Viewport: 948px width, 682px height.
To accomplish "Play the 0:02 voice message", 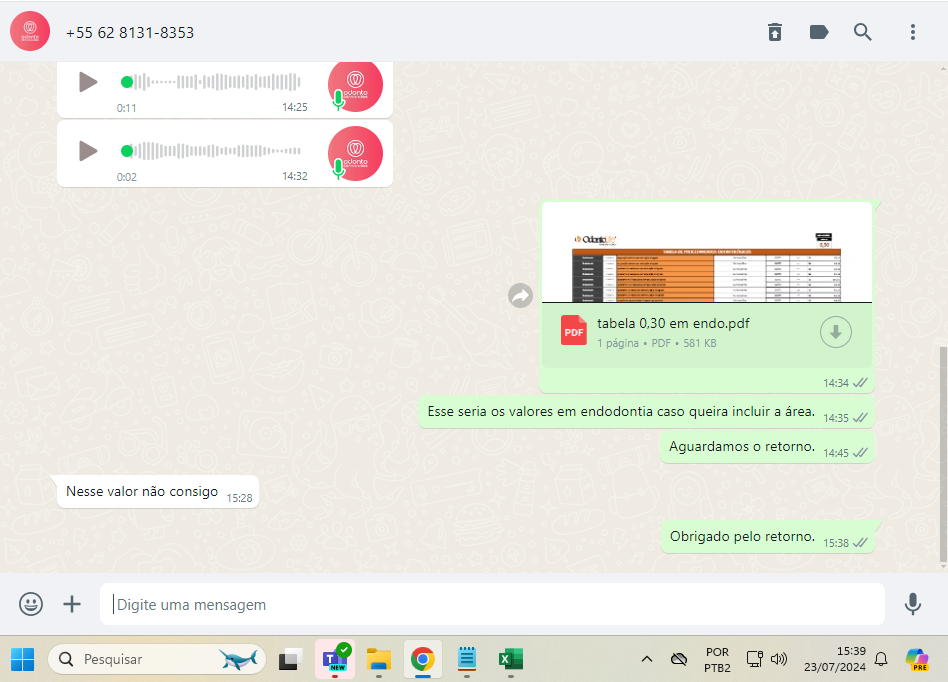I will click(88, 151).
